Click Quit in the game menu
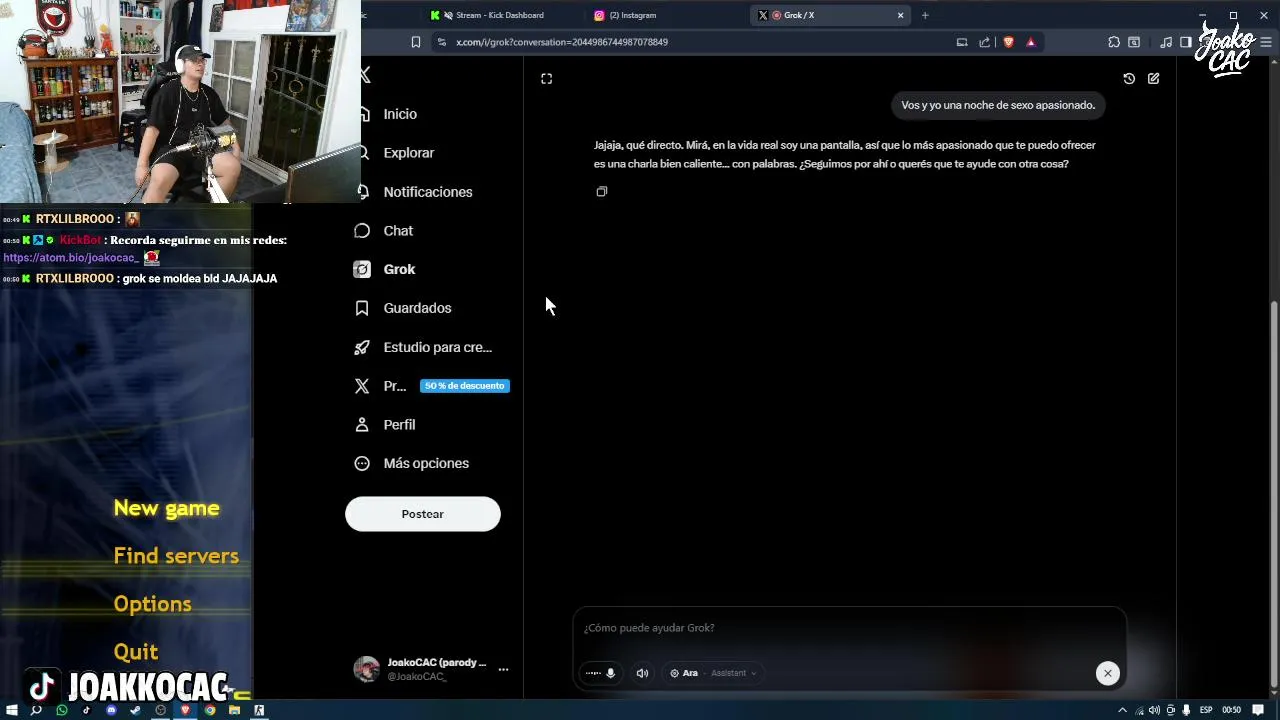 [x=136, y=652]
